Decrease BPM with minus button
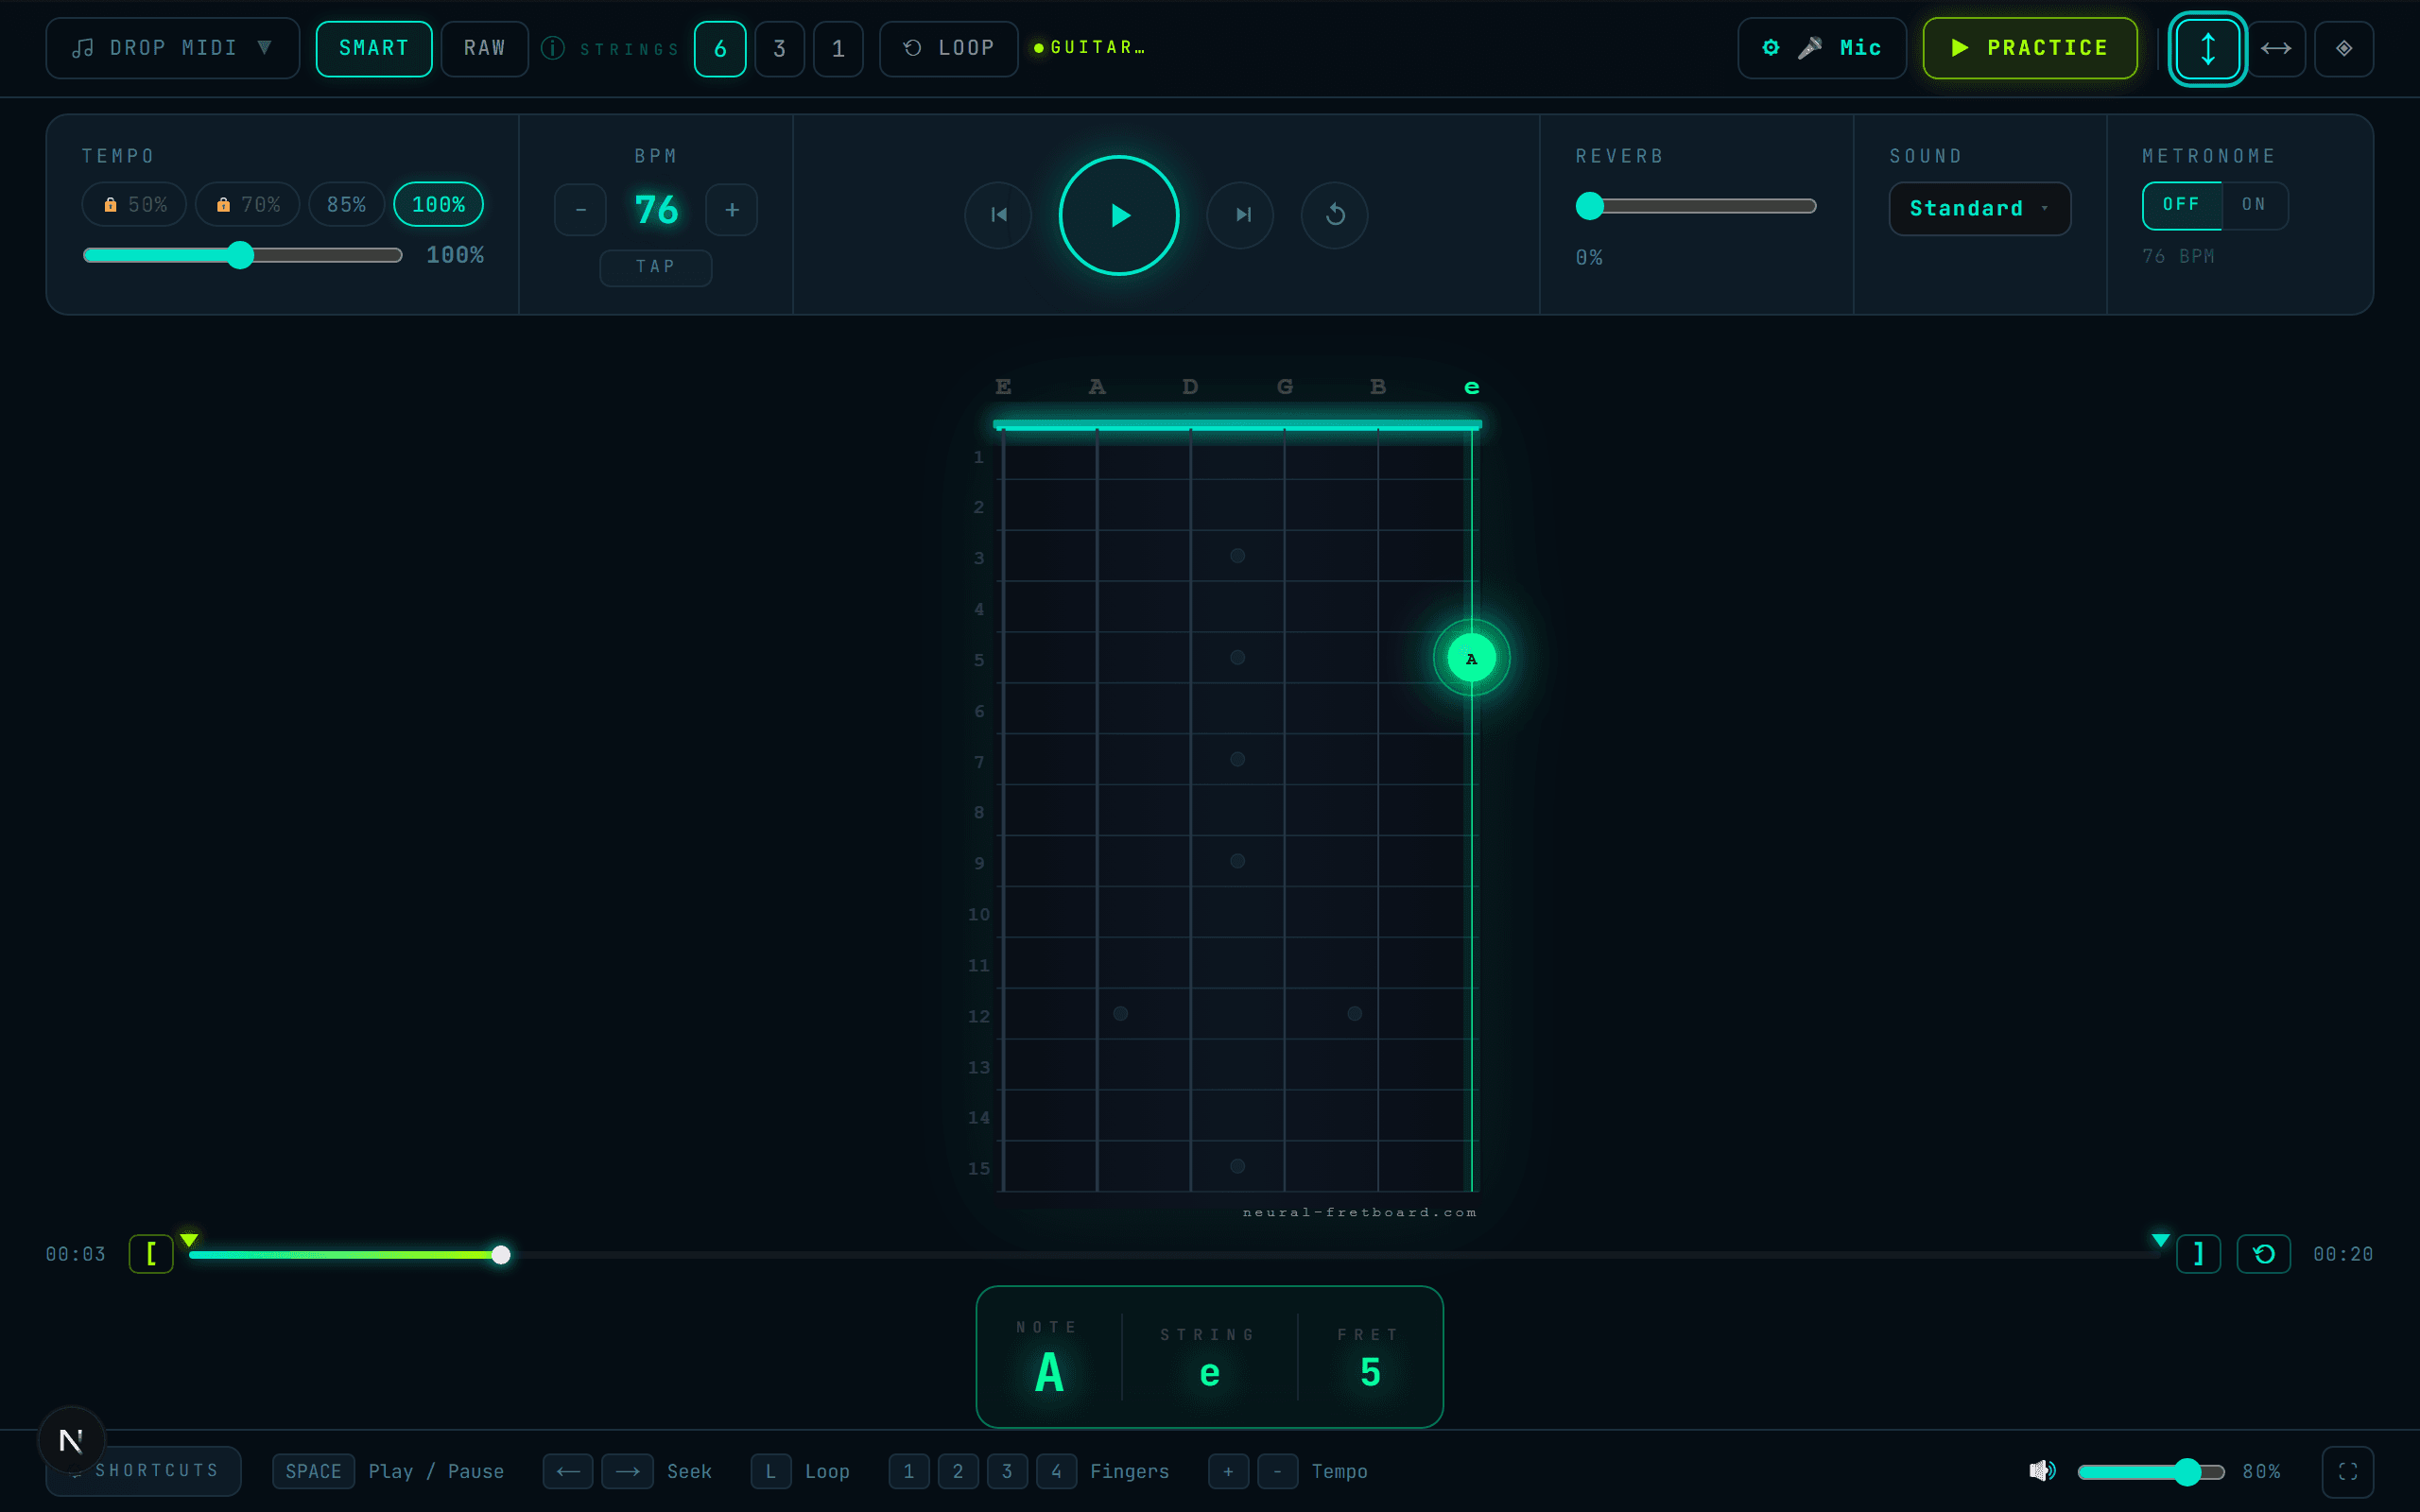Image resolution: width=2420 pixels, height=1512 pixels. coord(581,210)
